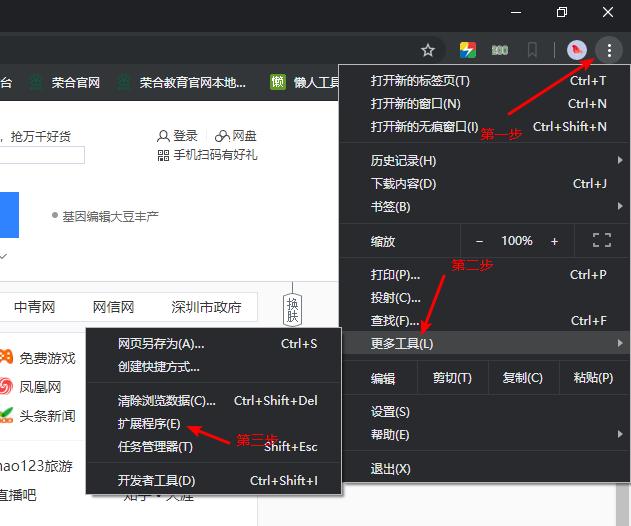Viewport: 631px width, 526px height.
Task: Click 粘贴(P) in edit row
Action: click(594, 378)
